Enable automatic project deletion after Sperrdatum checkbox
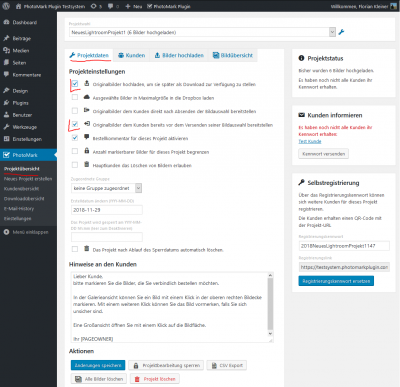Image resolution: width=400 pixels, height=387 pixels. point(75,249)
